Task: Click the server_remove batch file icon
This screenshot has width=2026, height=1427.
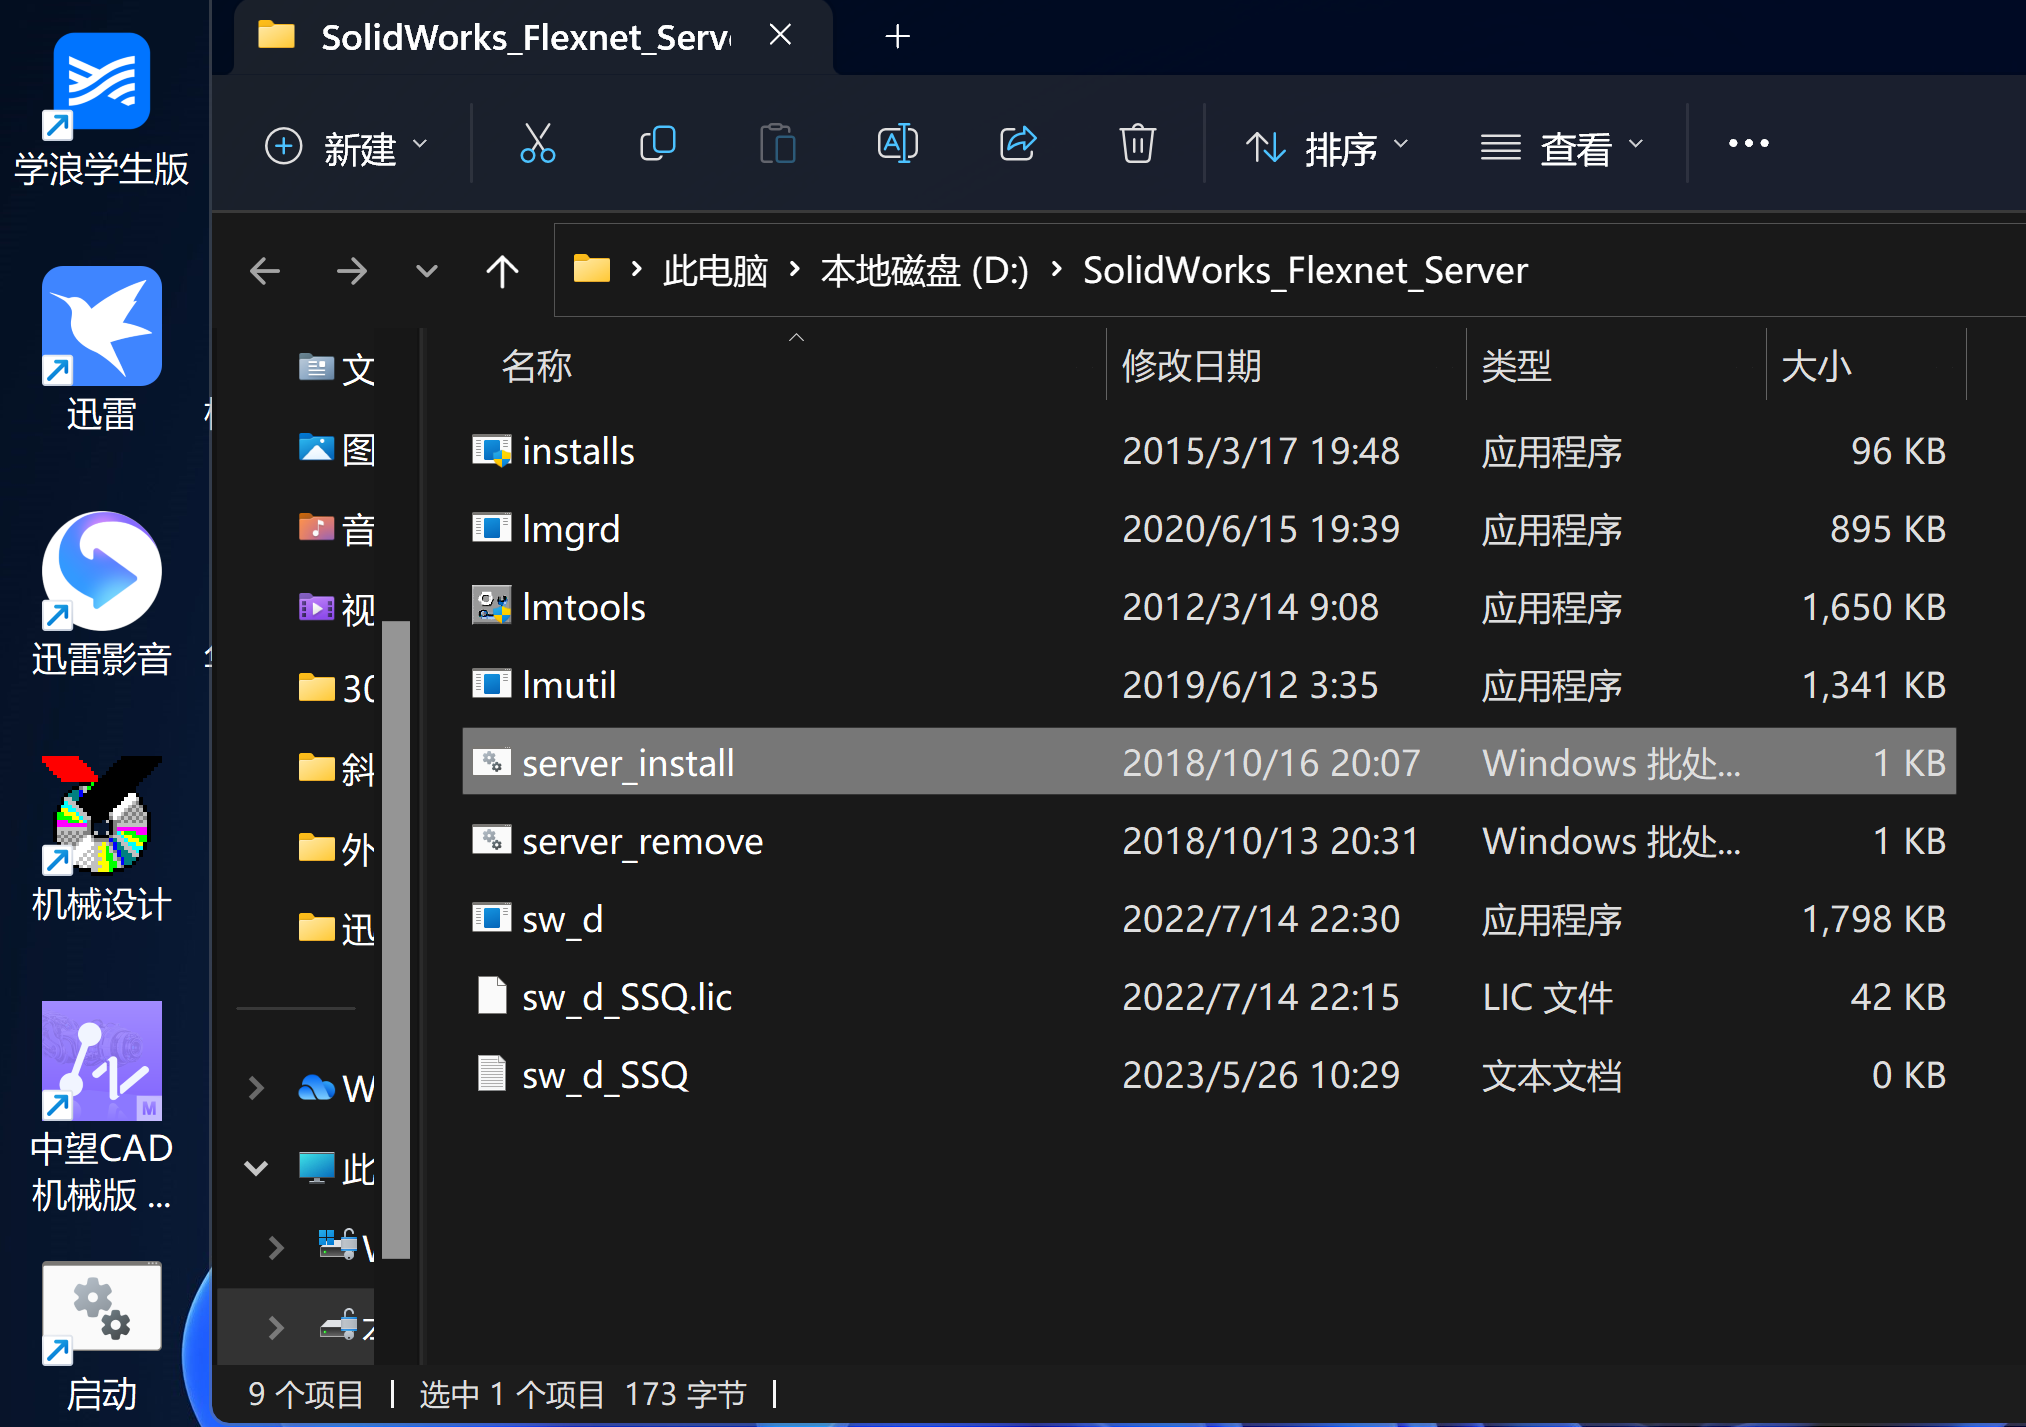Action: pos(492,840)
